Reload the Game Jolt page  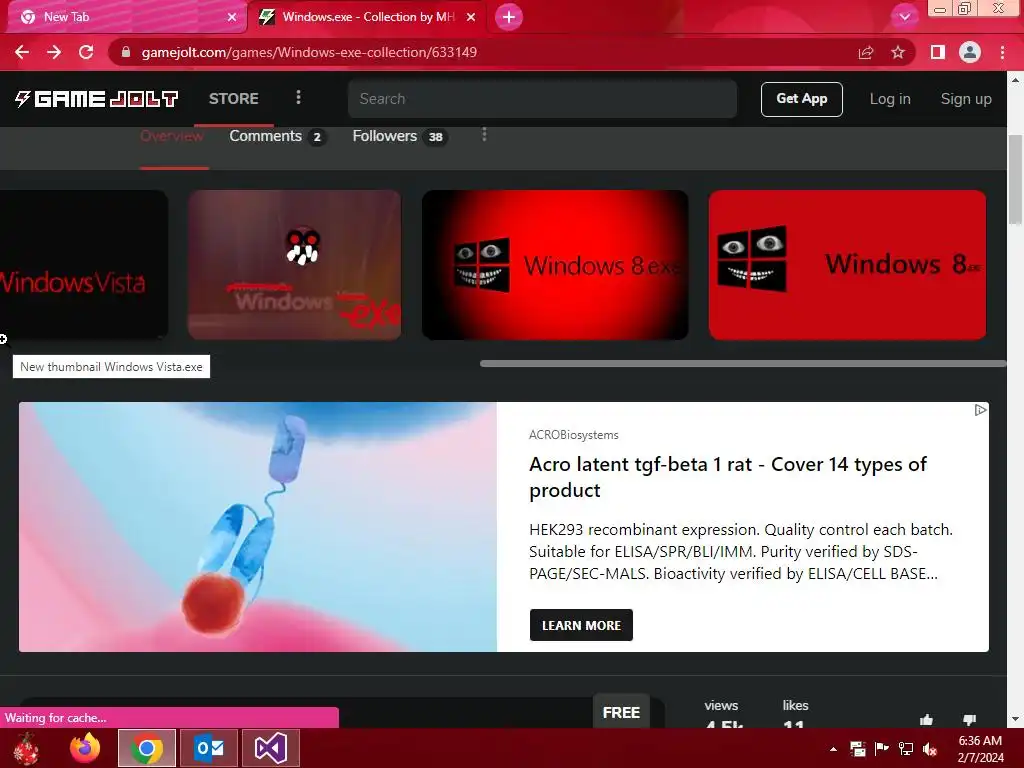[86, 52]
